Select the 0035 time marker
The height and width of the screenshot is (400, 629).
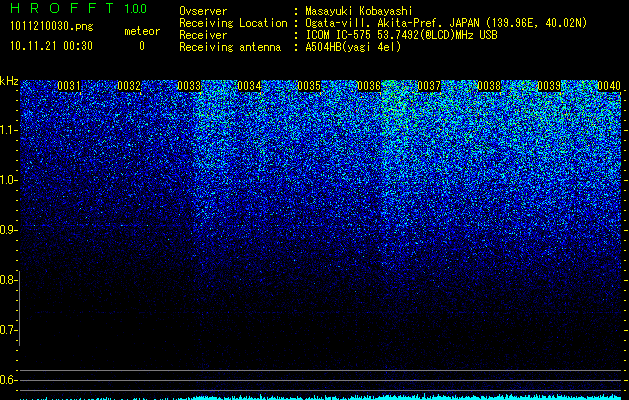[x=309, y=86]
